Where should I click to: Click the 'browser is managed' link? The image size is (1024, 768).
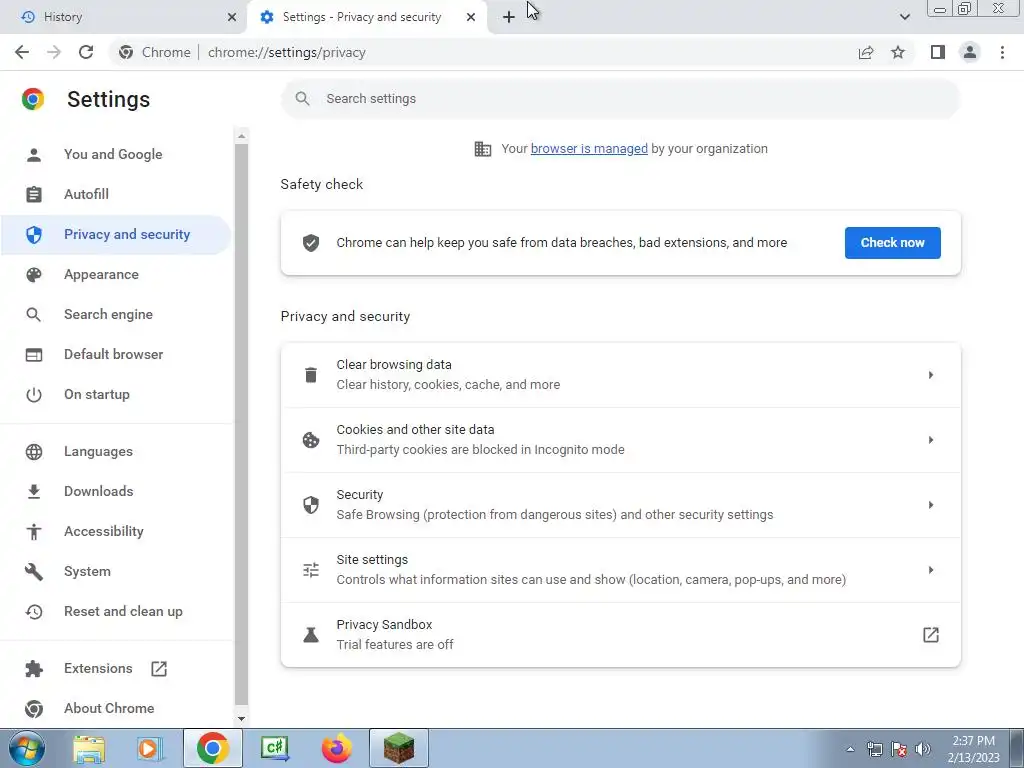point(589,148)
